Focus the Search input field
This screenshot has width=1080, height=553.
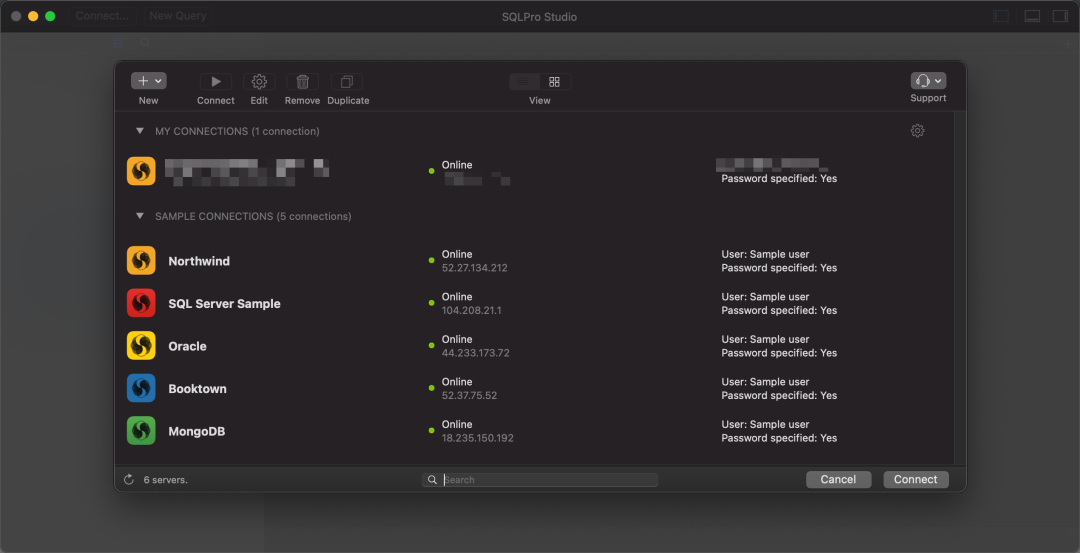(x=540, y=480)
